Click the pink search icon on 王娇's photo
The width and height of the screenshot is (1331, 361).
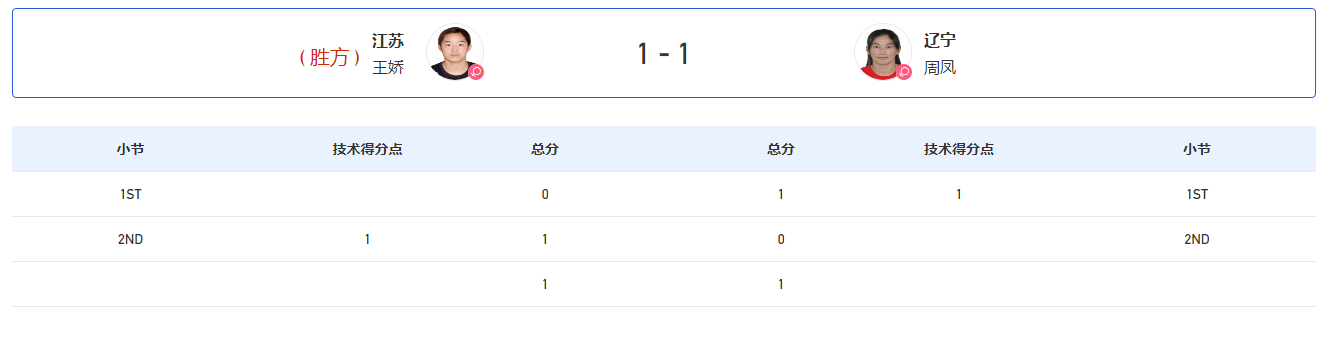pos(476,72)
